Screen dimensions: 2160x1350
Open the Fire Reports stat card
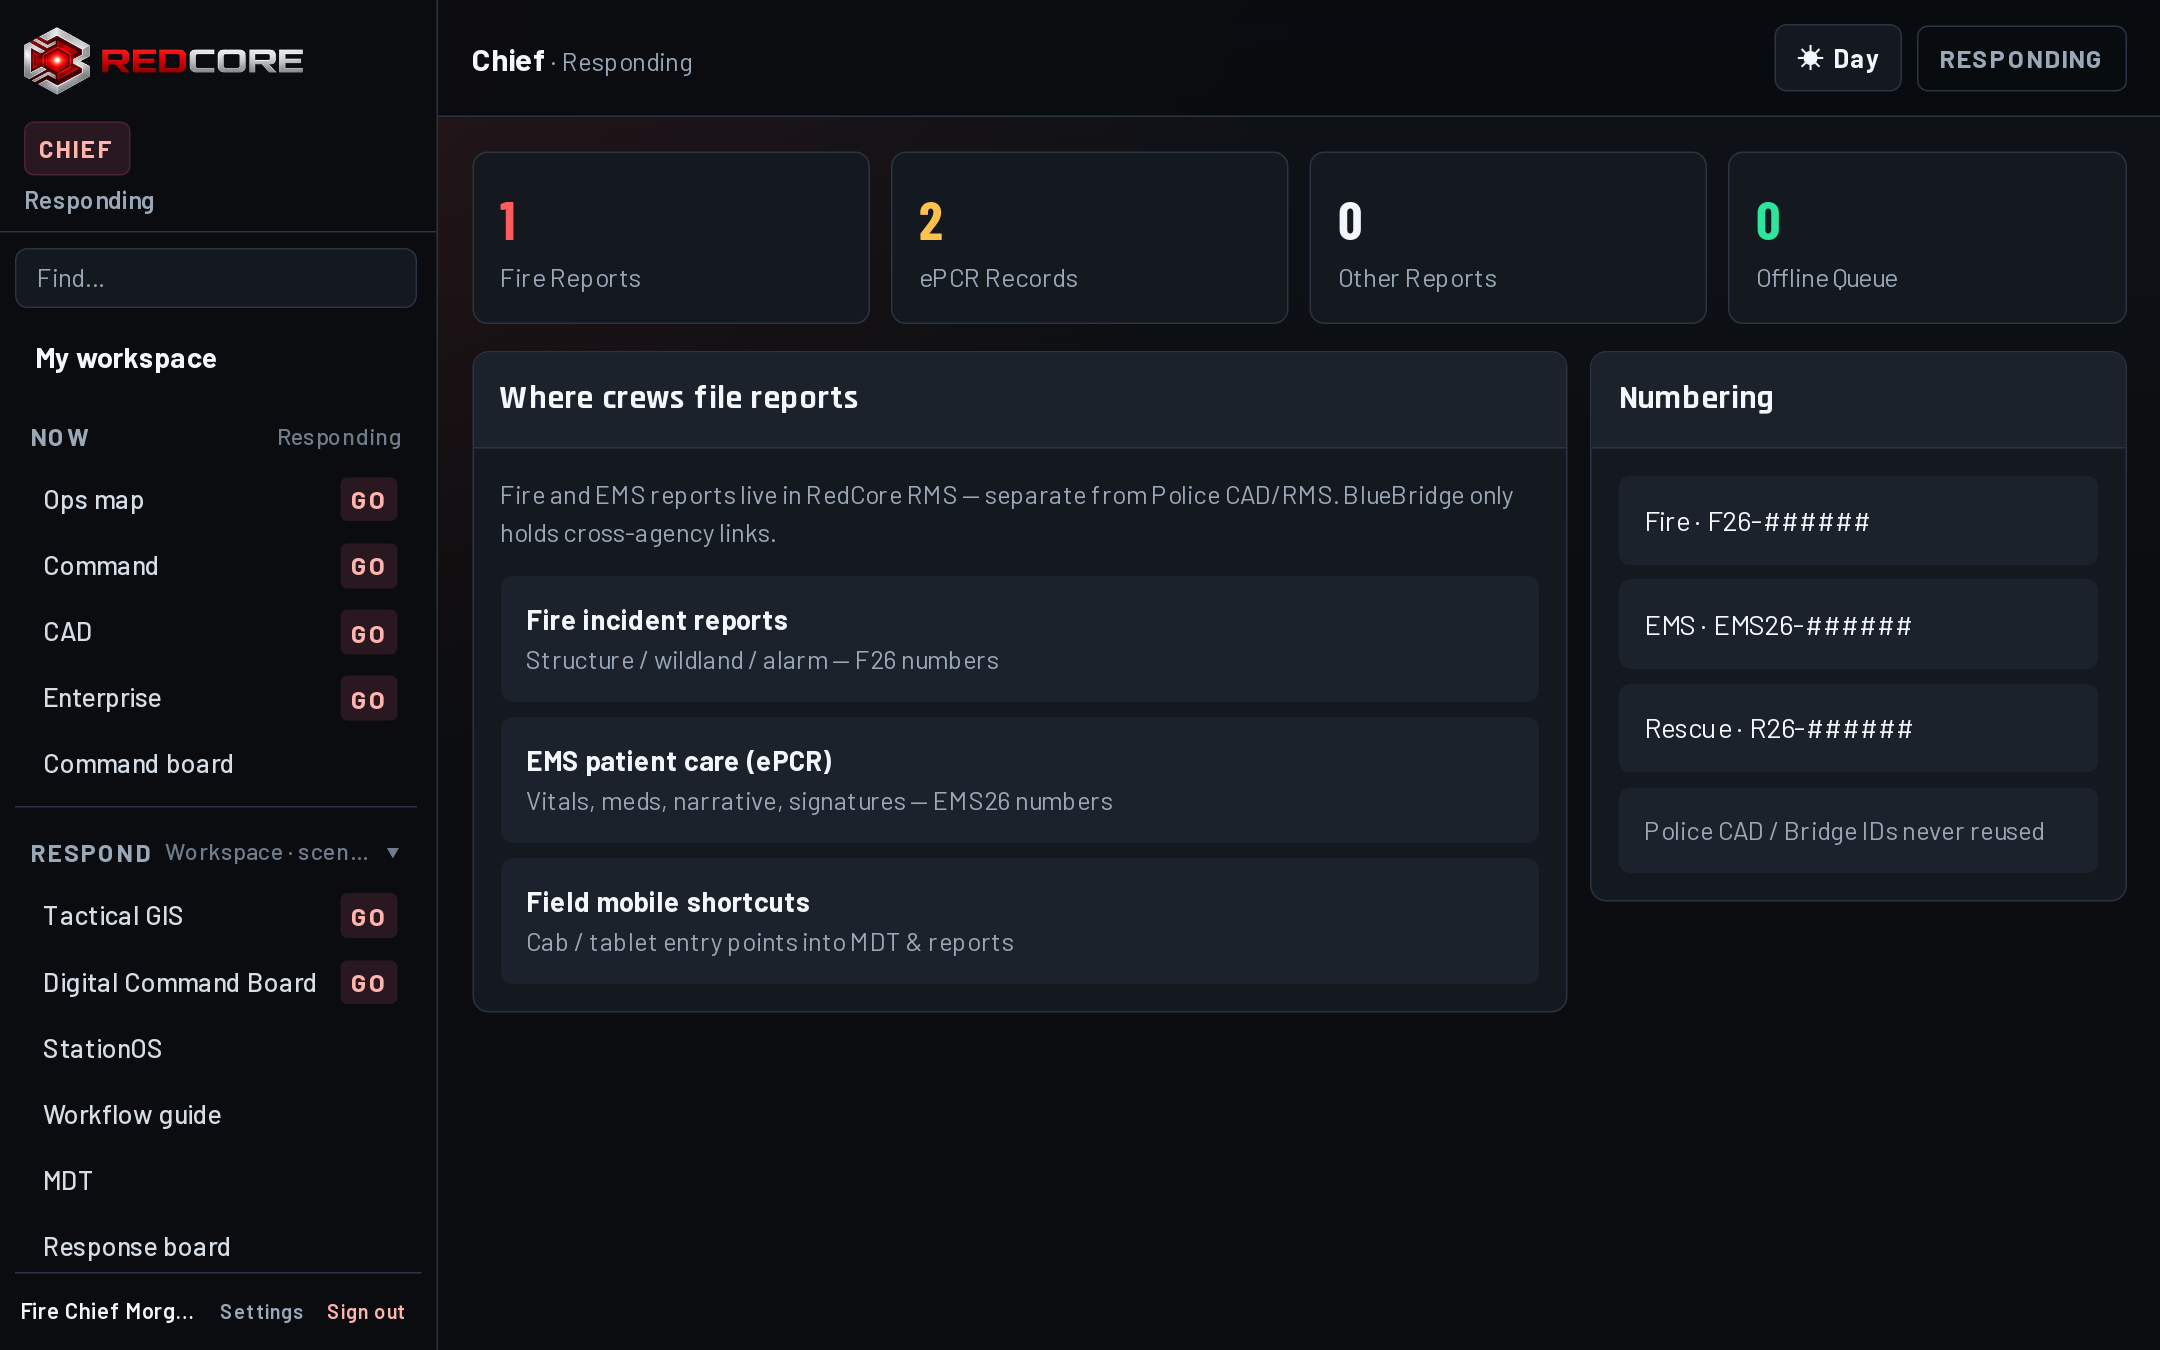(671, 238)
